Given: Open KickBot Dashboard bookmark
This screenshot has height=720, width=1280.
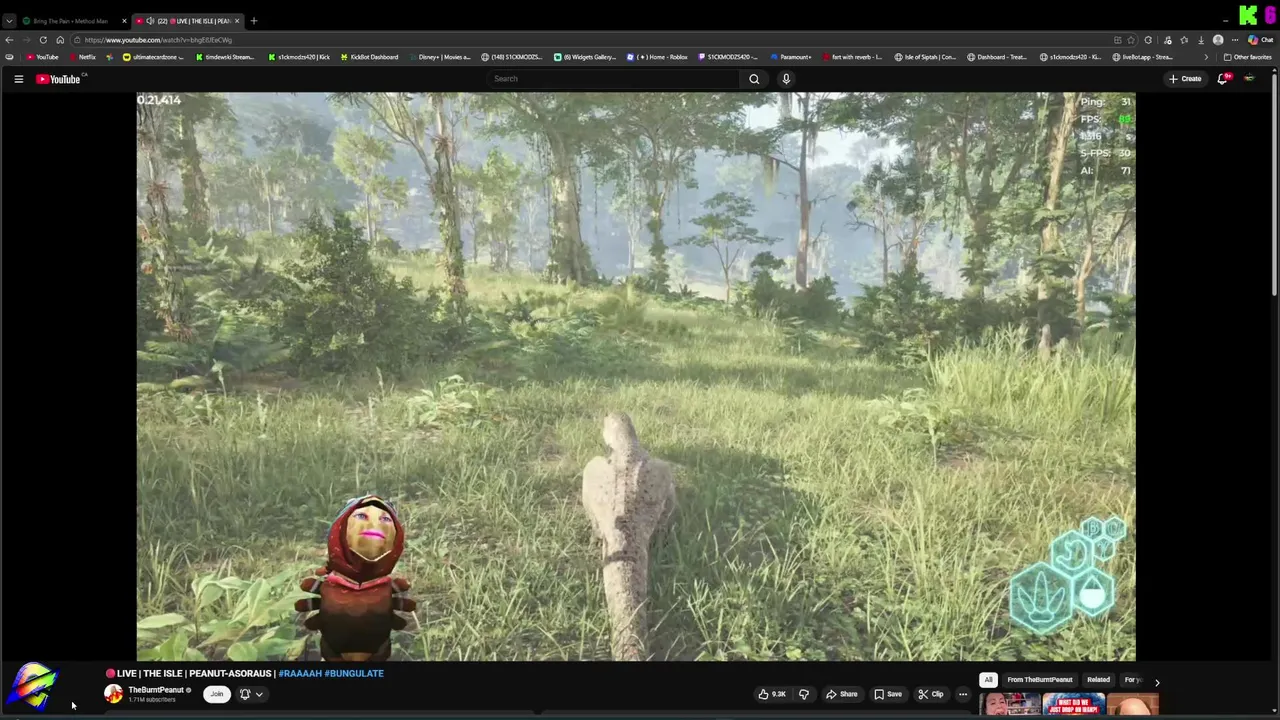Looking at the screenshot, I should pyautogui.click(x=369, y=57).
